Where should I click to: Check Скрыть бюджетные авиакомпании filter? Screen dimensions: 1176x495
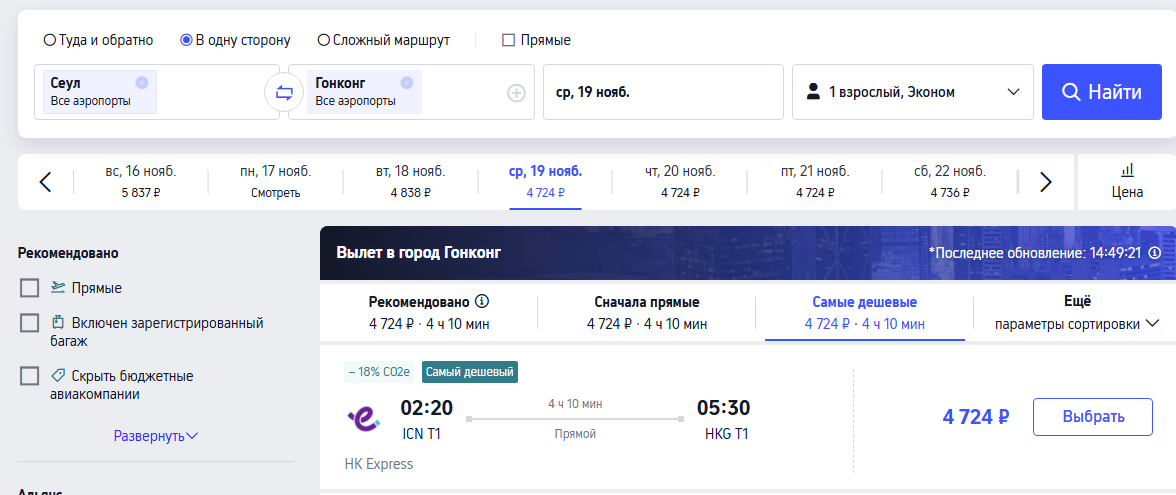point(30,376)
